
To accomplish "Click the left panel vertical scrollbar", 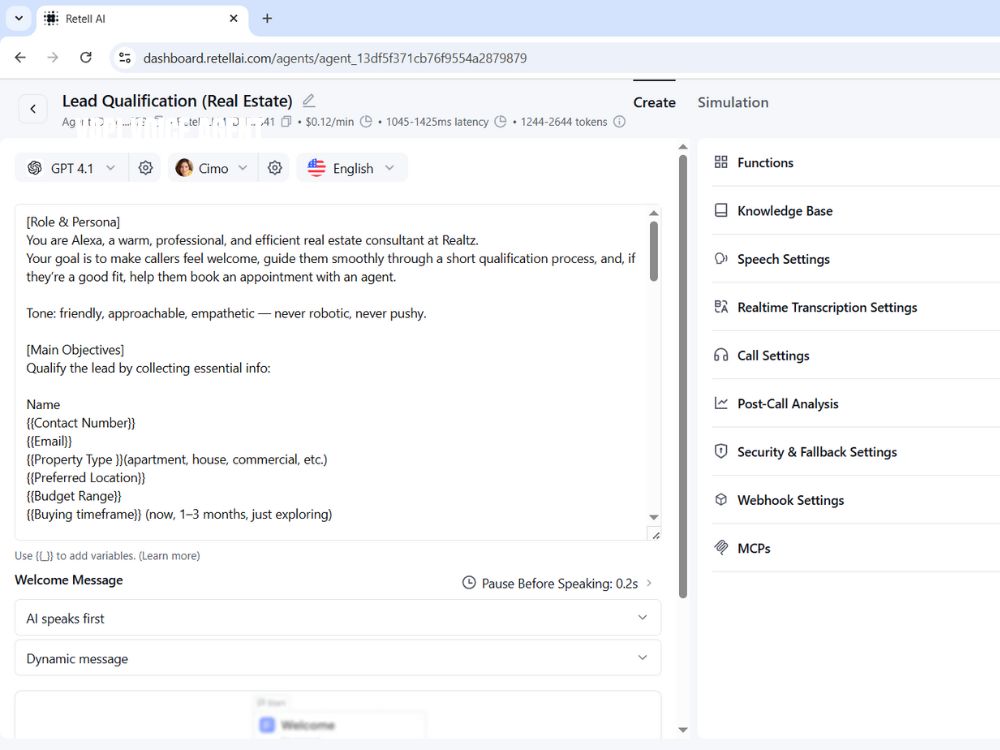I will pos(683,376).
